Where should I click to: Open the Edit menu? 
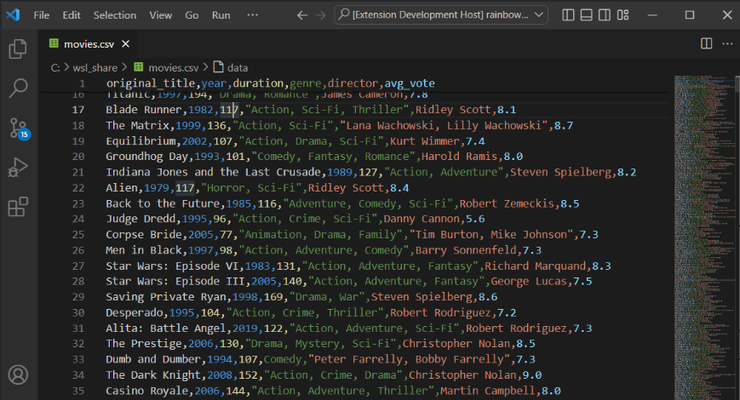[x=71, y=15]
